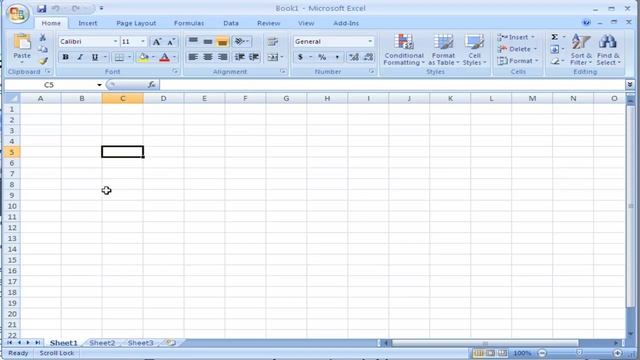Increase font size with Grow Font icon

[156, 42]
